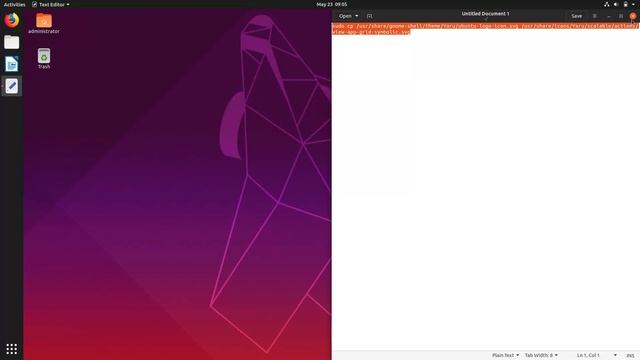Select the administrator folder on desktop
Screen dimensions: 640x360
44,23
